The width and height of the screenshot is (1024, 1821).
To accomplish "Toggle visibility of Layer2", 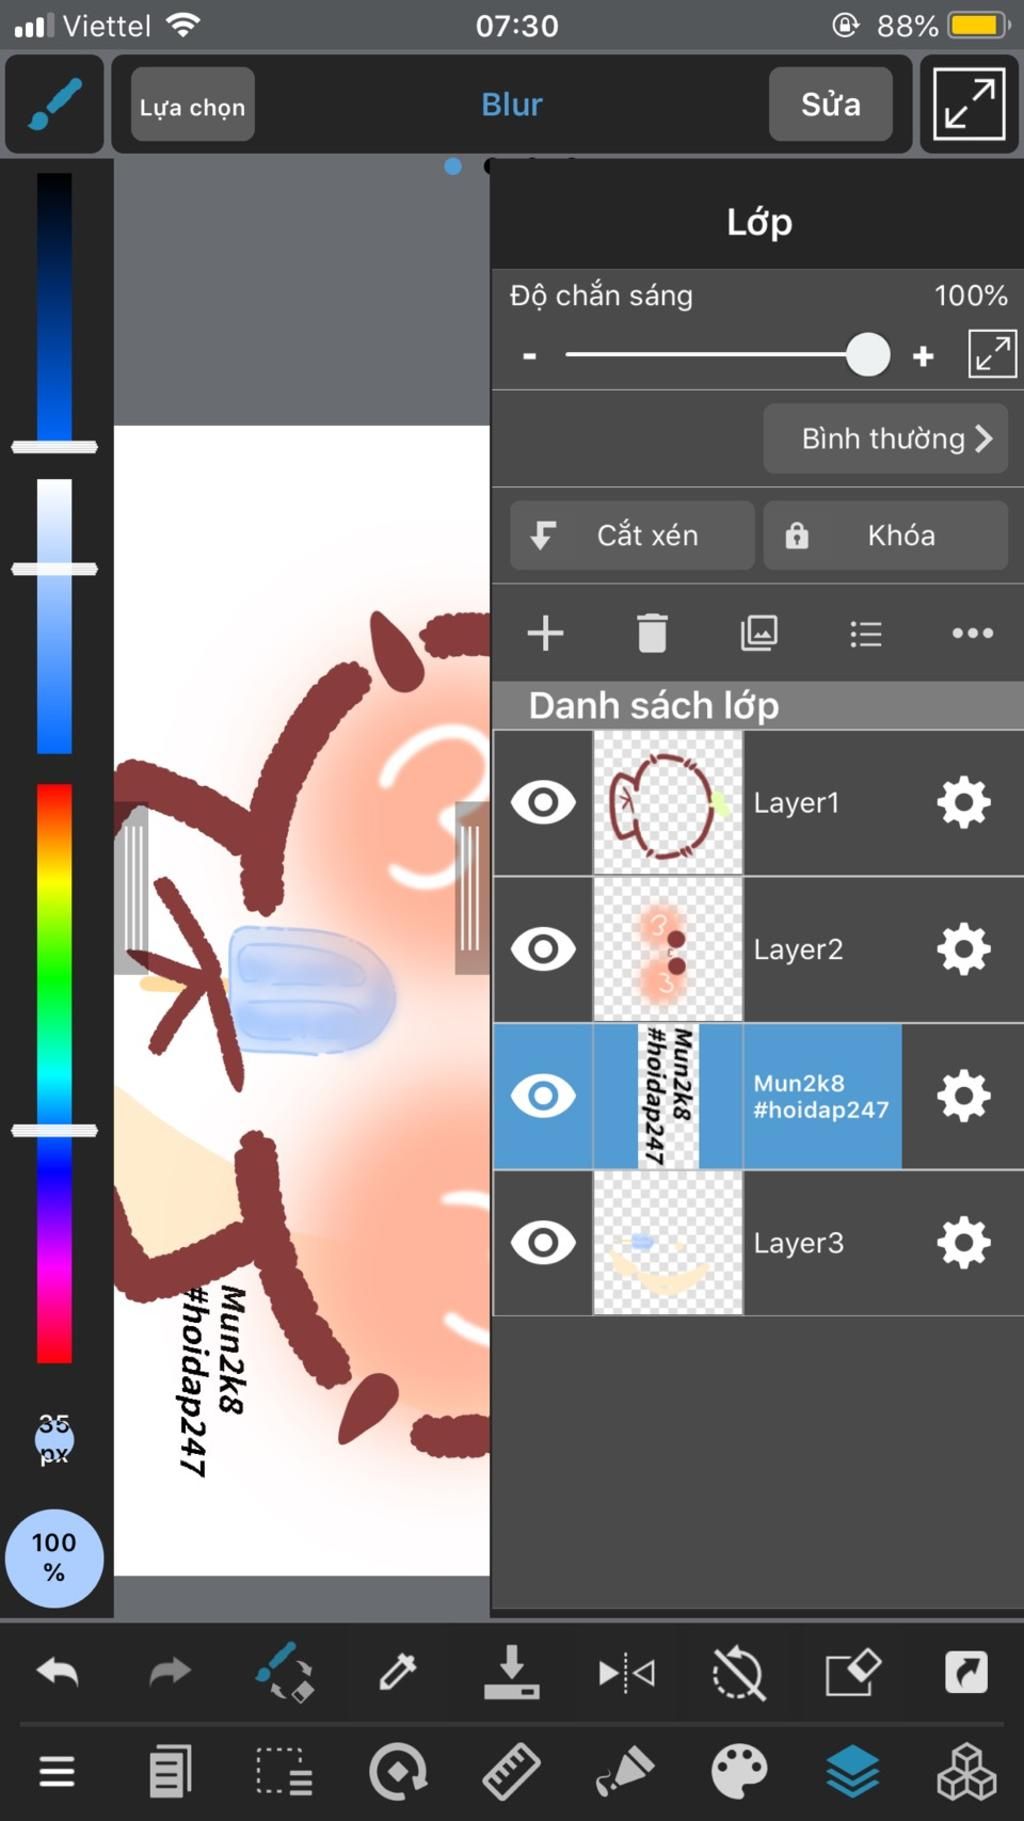I will click(543, 949).
